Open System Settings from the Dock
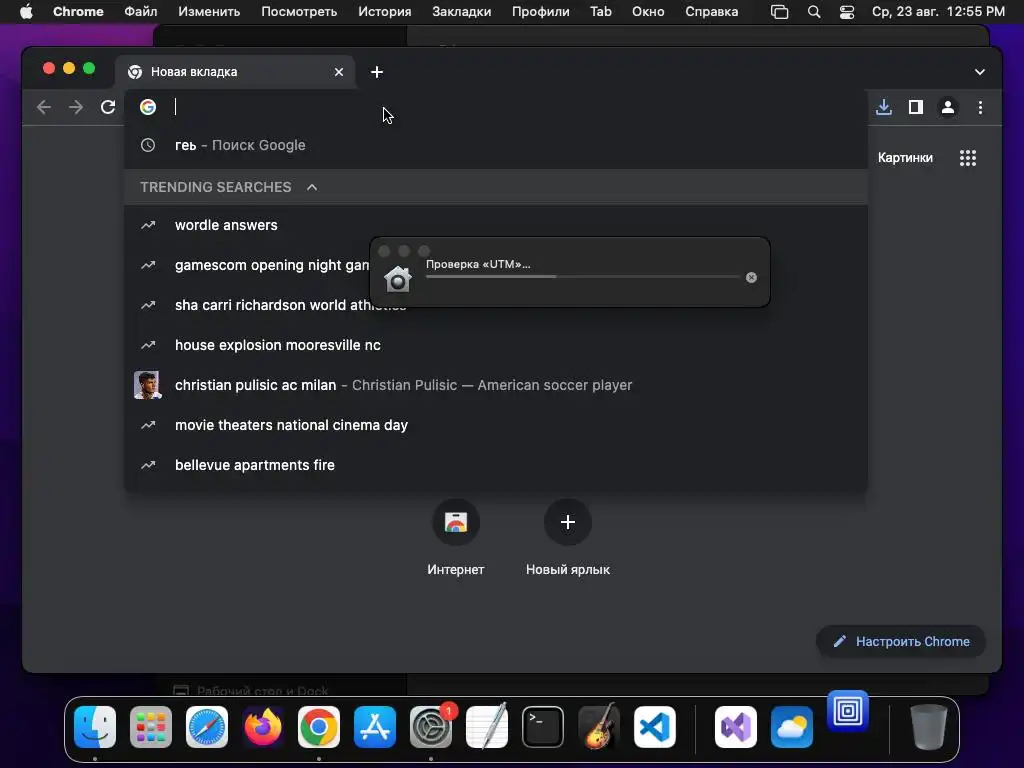This screenshot has width=1024, height=768. (x=431, y=727)
